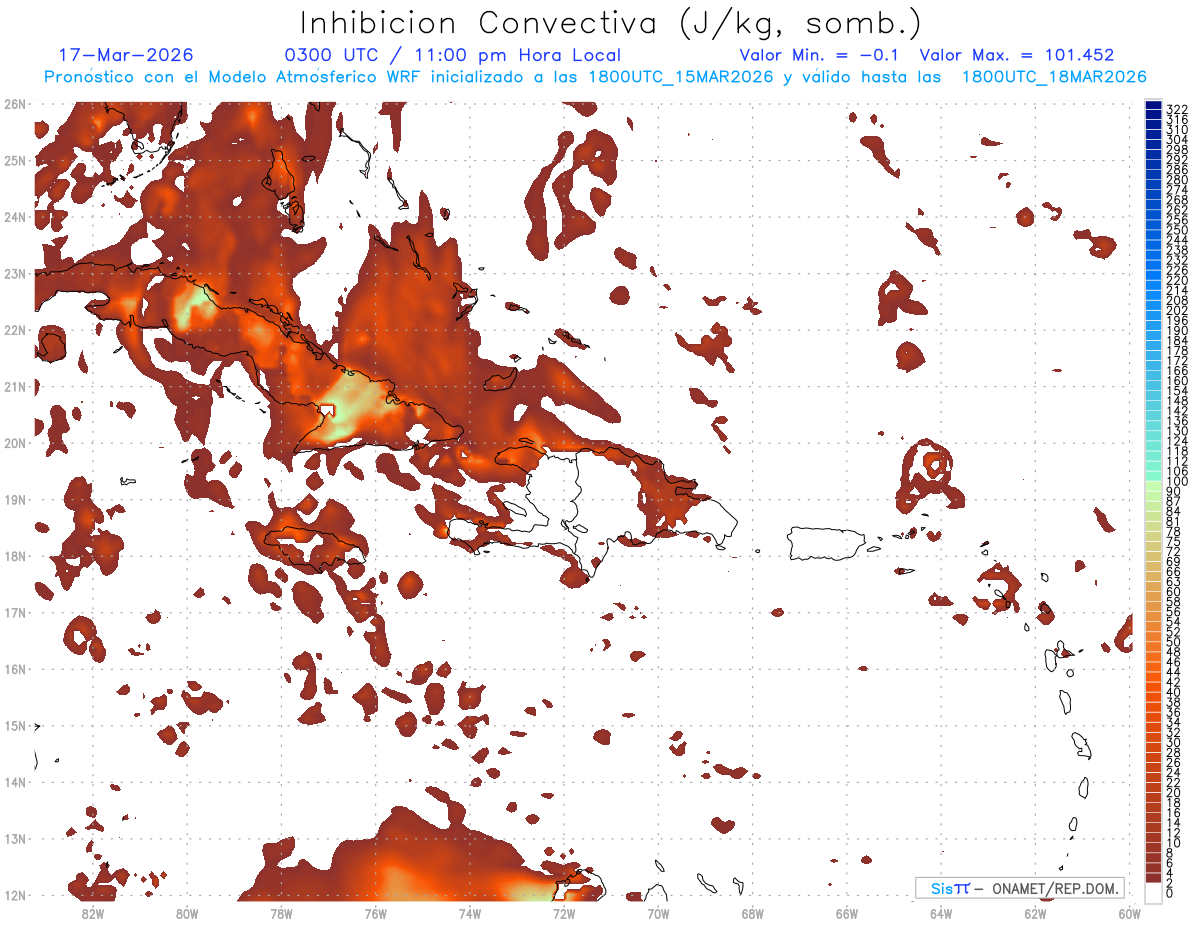Click the '17N' latitude label

coord(14,612)
